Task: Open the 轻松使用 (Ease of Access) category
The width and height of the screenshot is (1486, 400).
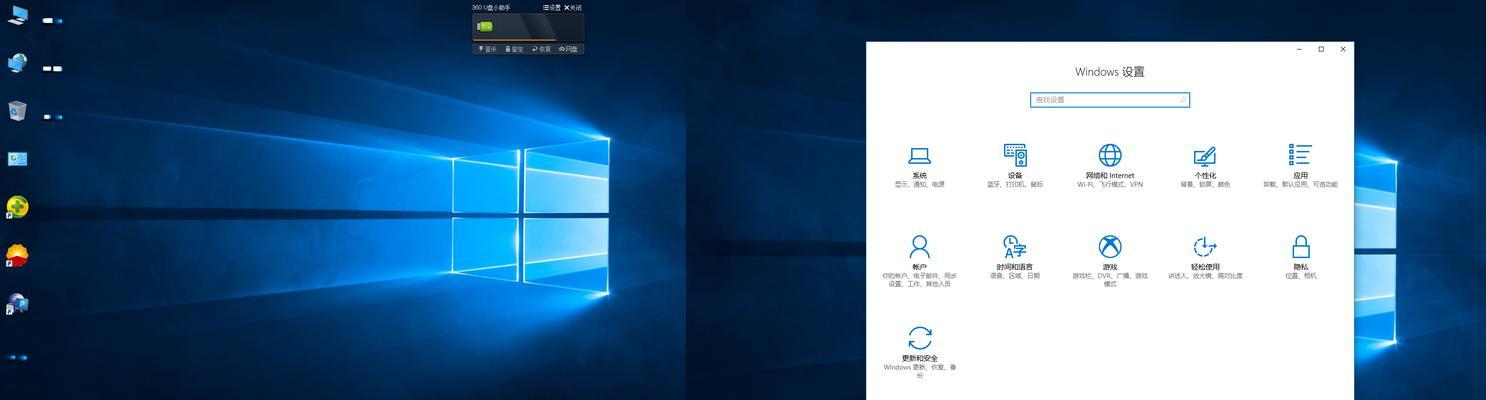Action: coord(1205,258)
